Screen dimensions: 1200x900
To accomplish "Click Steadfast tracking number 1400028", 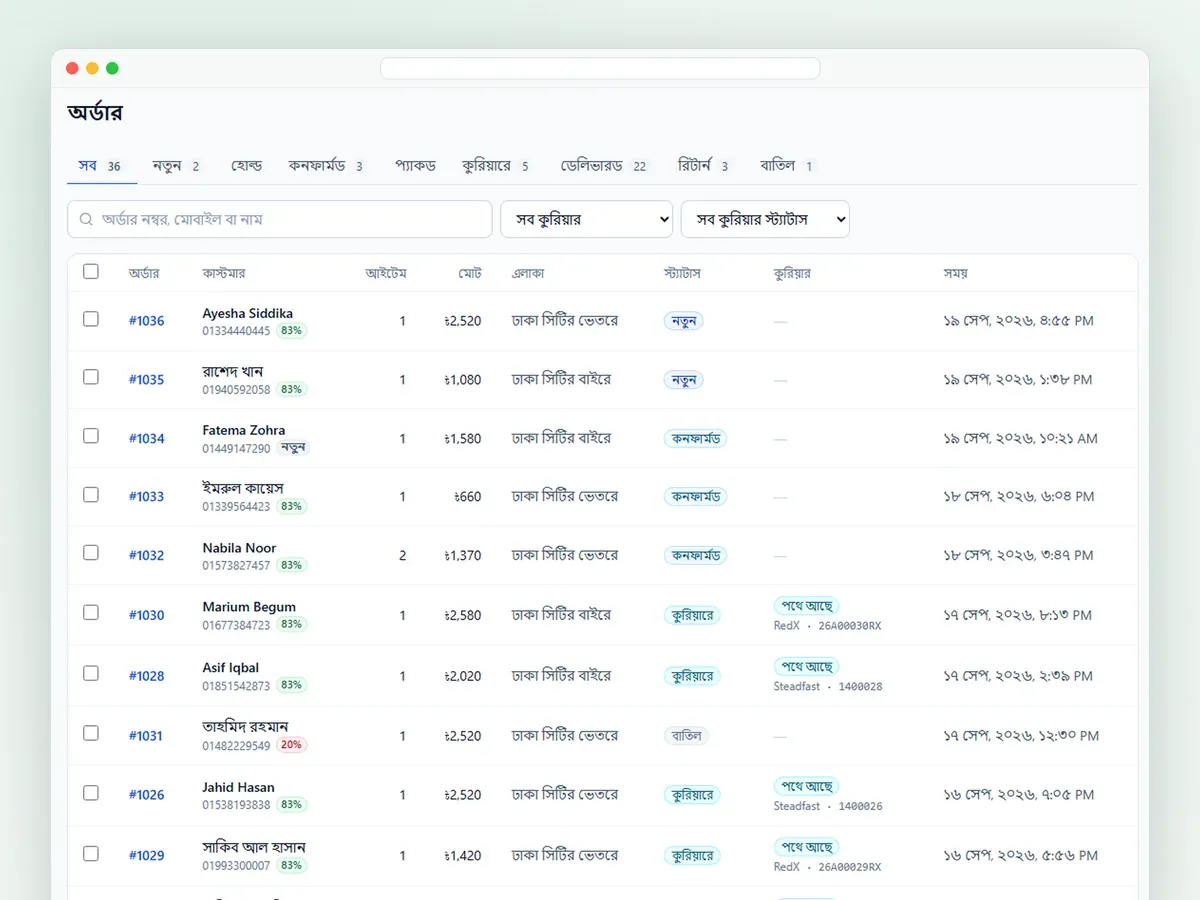I will tap(860, 687).
